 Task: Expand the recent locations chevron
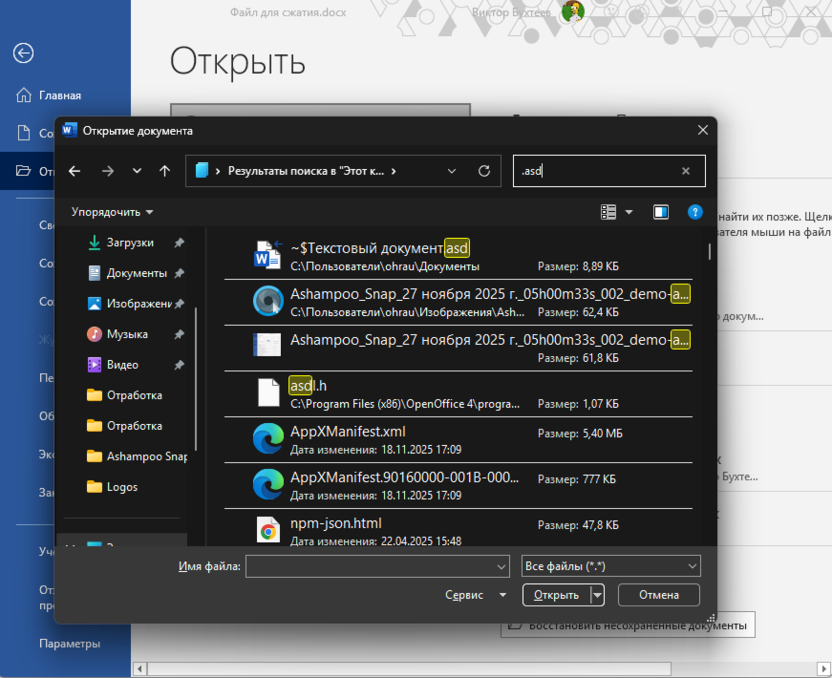point(137,171)
